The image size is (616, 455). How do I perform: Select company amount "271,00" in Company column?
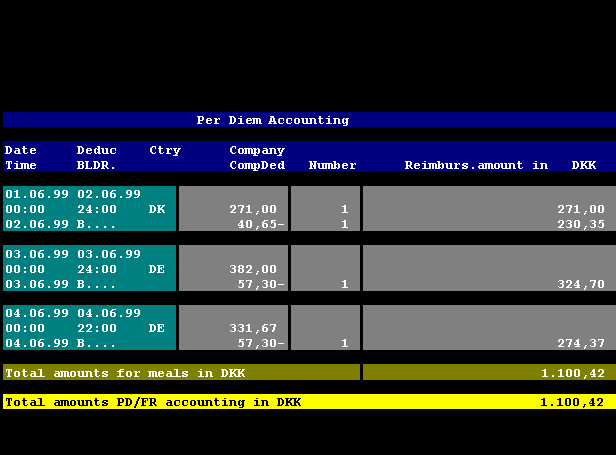coord(253,209)
